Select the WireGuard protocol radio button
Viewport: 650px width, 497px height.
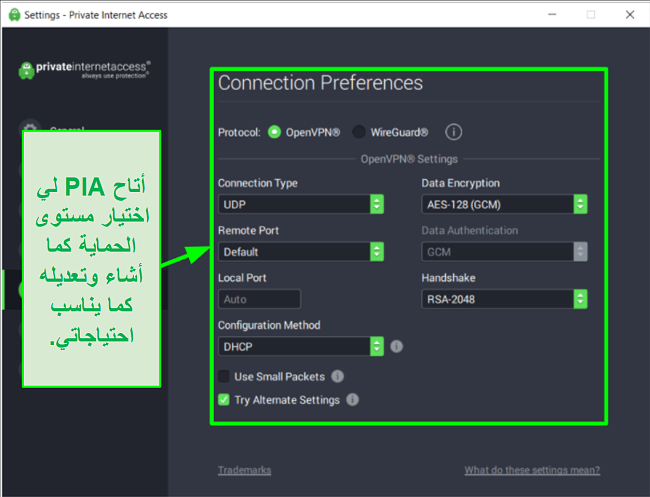click(x=359, y=132)
